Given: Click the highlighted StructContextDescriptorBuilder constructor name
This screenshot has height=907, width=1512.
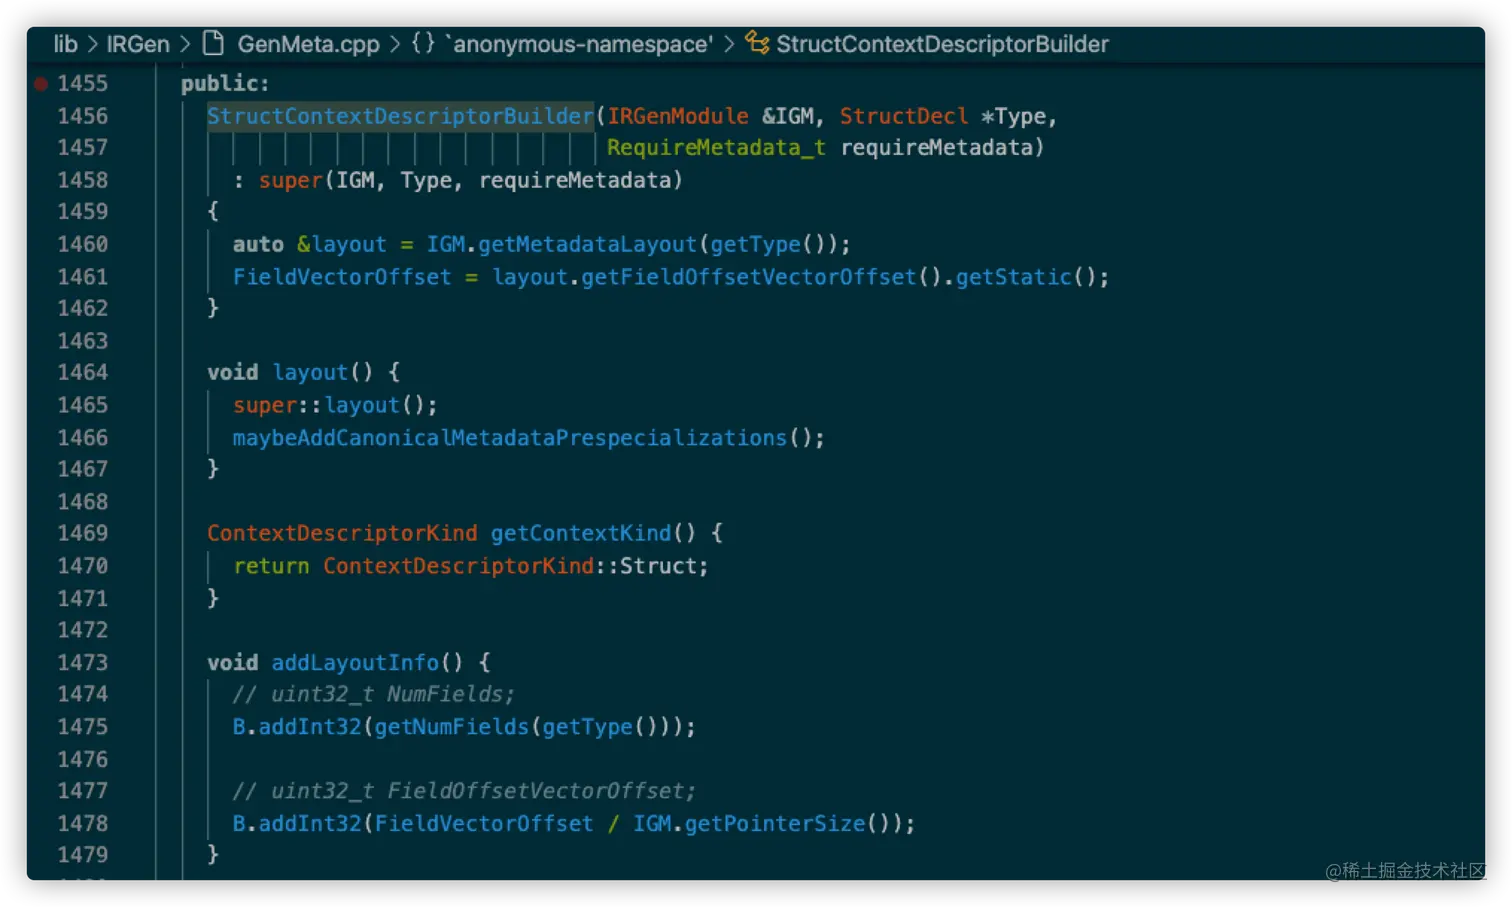Looking at the screenshot, I should pyautogui.click(x=400, y=116).
